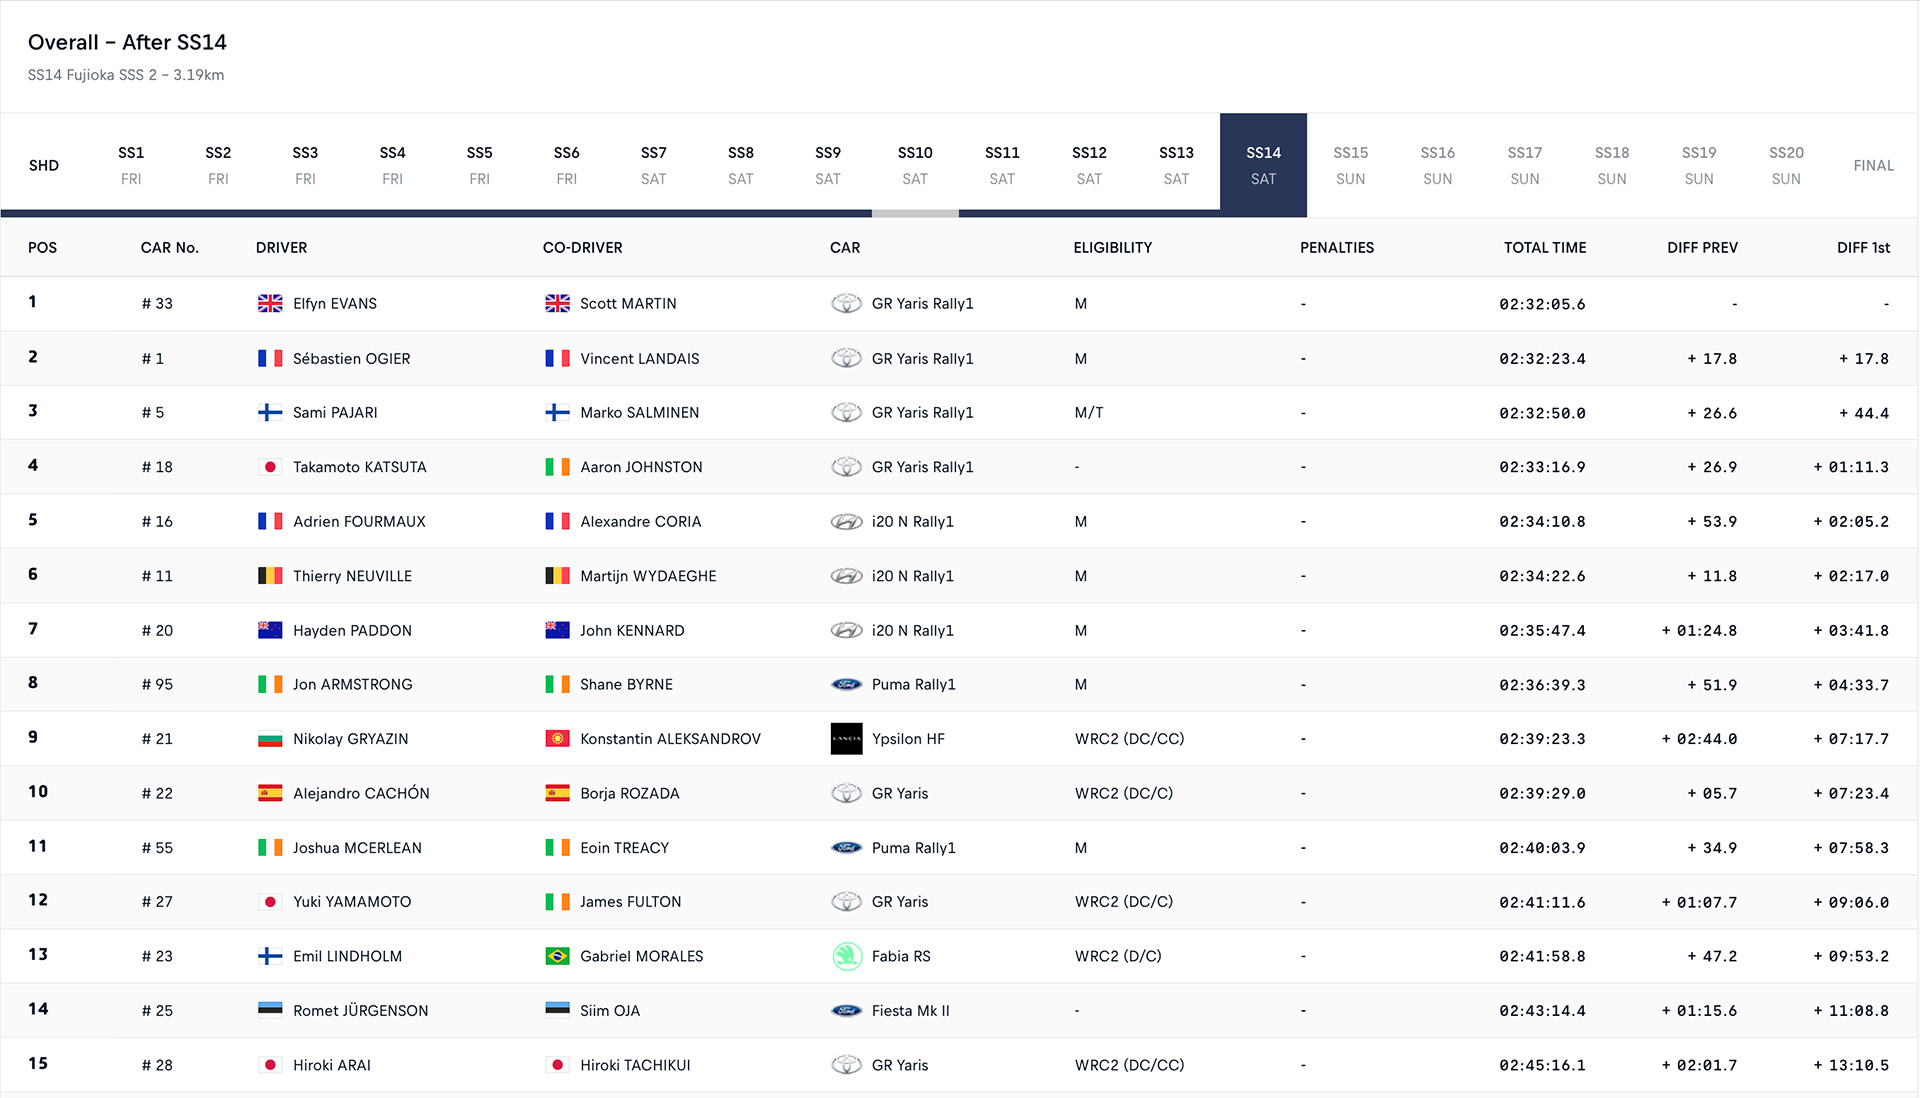The height and width of the screenshot is (1098, 1920).
Task: Click Ford logo beside Puma Rally1 for ARMSTRONG
Action: click(x=846, y=685)
